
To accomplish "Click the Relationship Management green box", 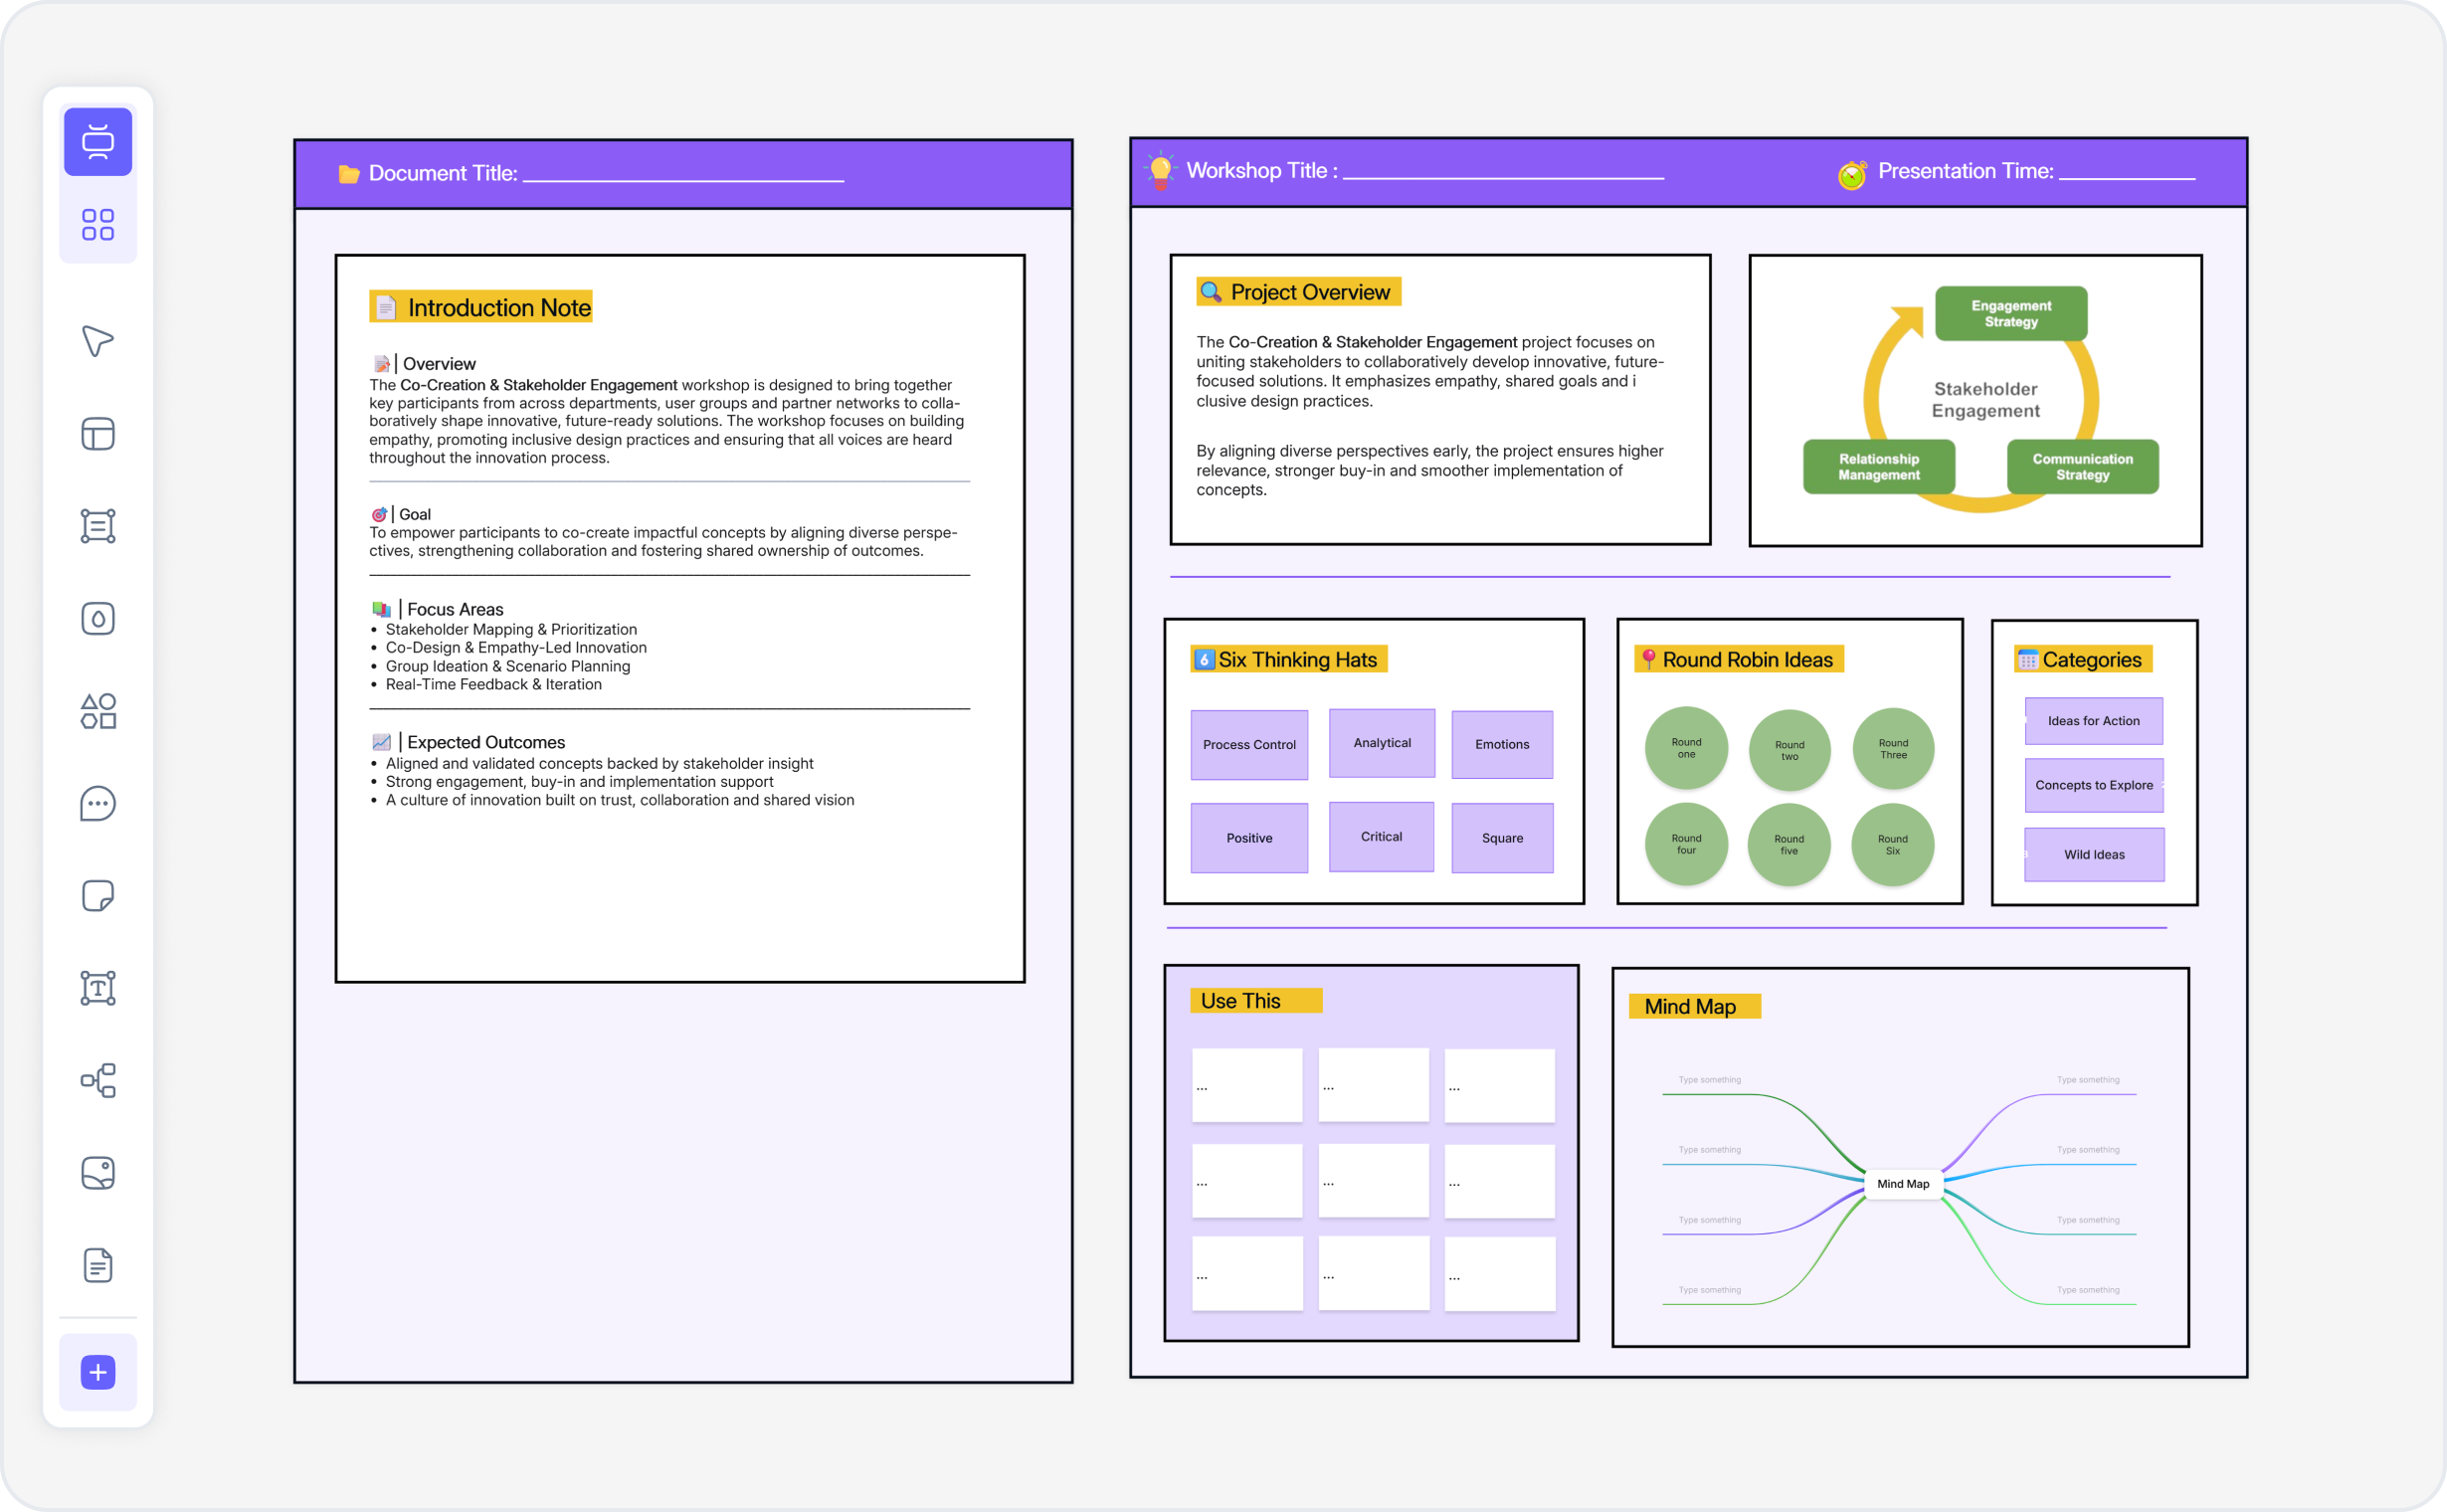I will [1879, 467].
